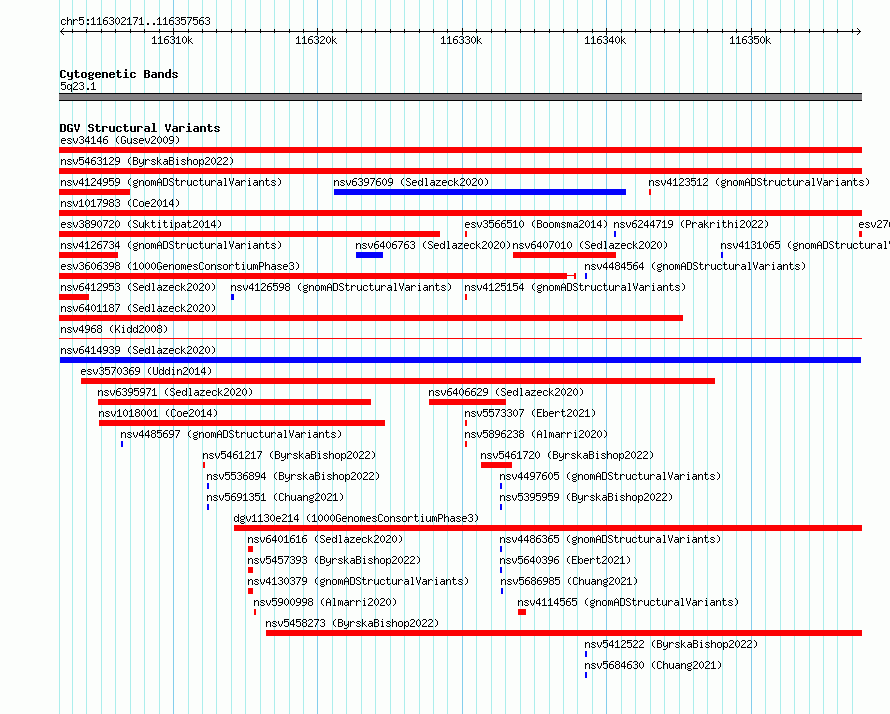Select nsv5457393 (ByrskaBishop2022) label
The height and width of the screenshot is (714, 890).
pos(334,560)
